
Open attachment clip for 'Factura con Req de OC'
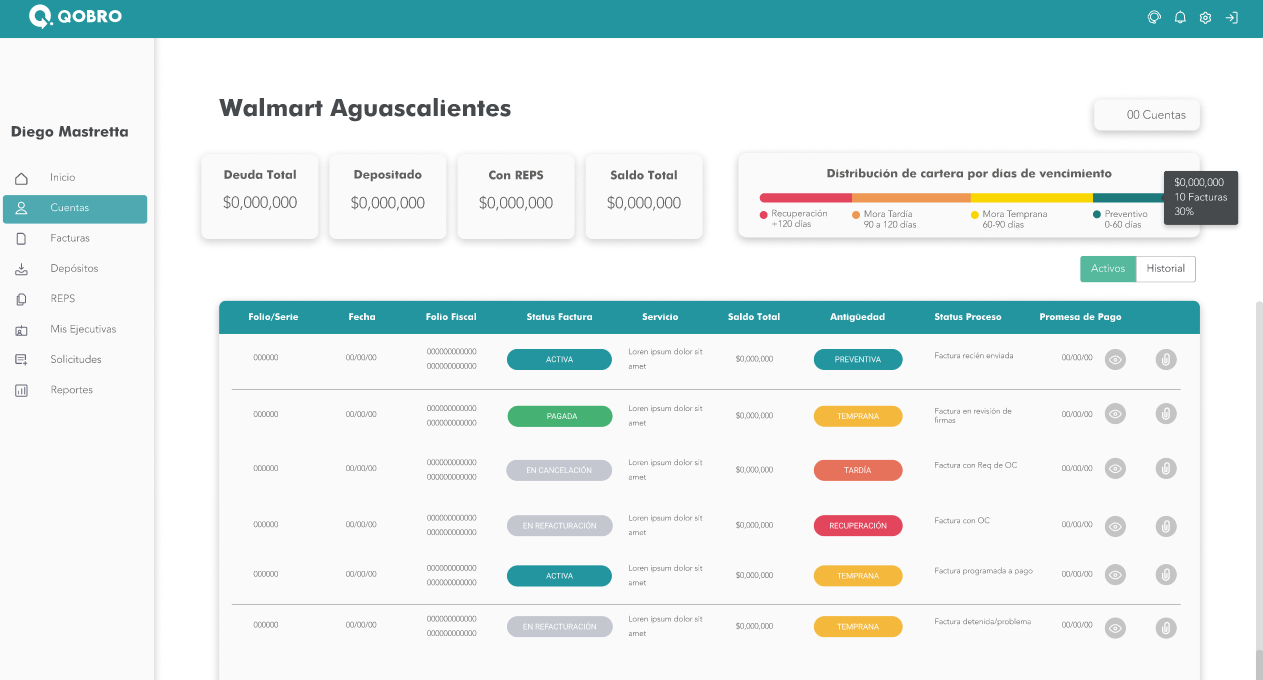coord(1165,468)
